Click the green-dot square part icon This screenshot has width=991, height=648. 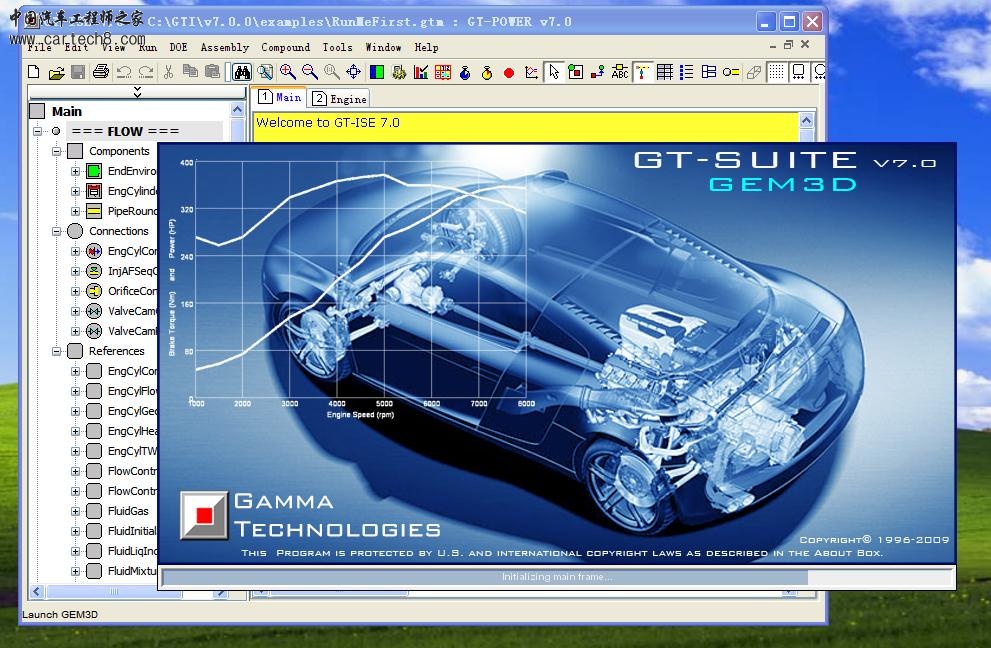click(x=576, y=72)
